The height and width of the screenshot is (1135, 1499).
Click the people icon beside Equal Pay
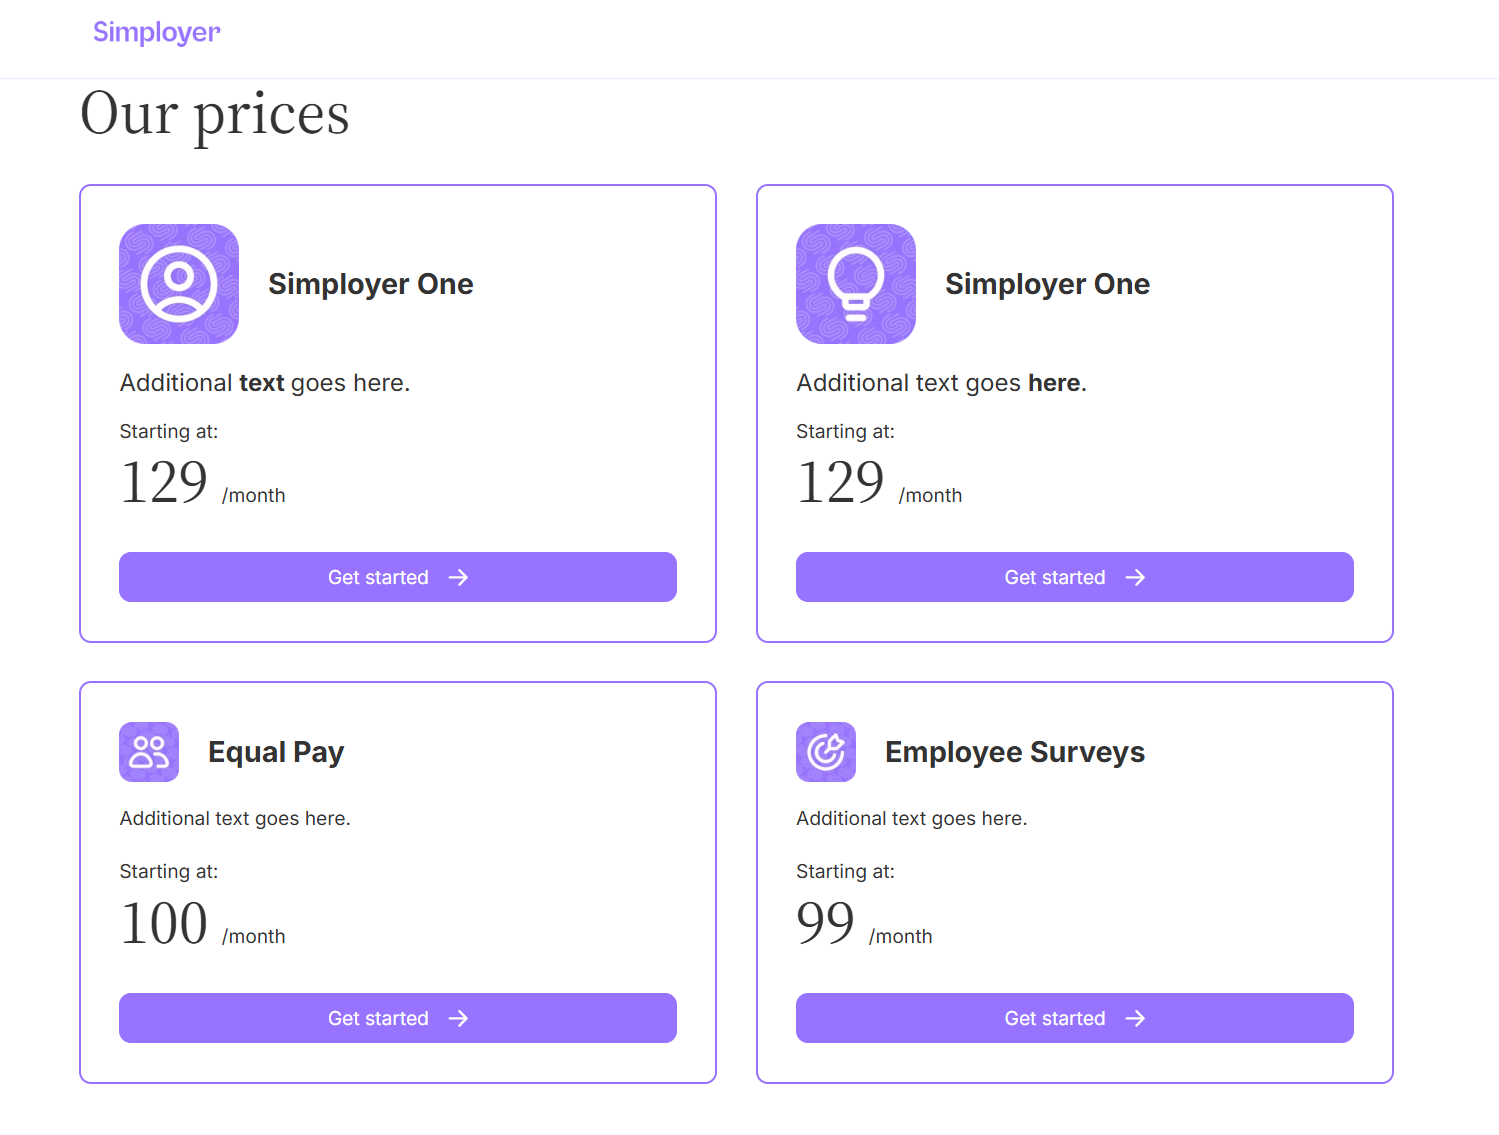tap(149, 752)
